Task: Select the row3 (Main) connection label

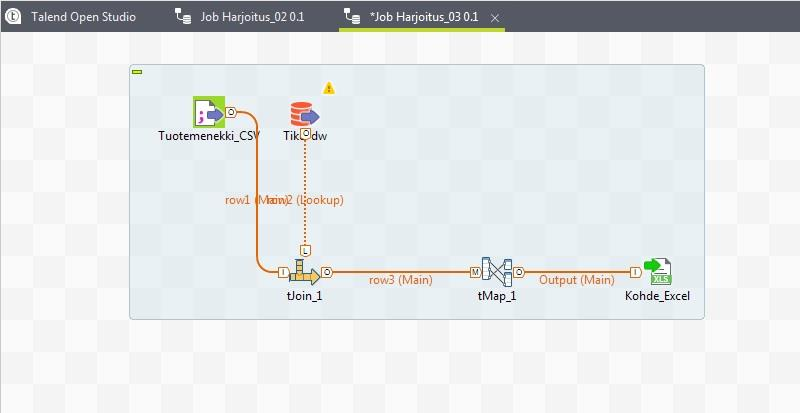Action: point(401,280)
